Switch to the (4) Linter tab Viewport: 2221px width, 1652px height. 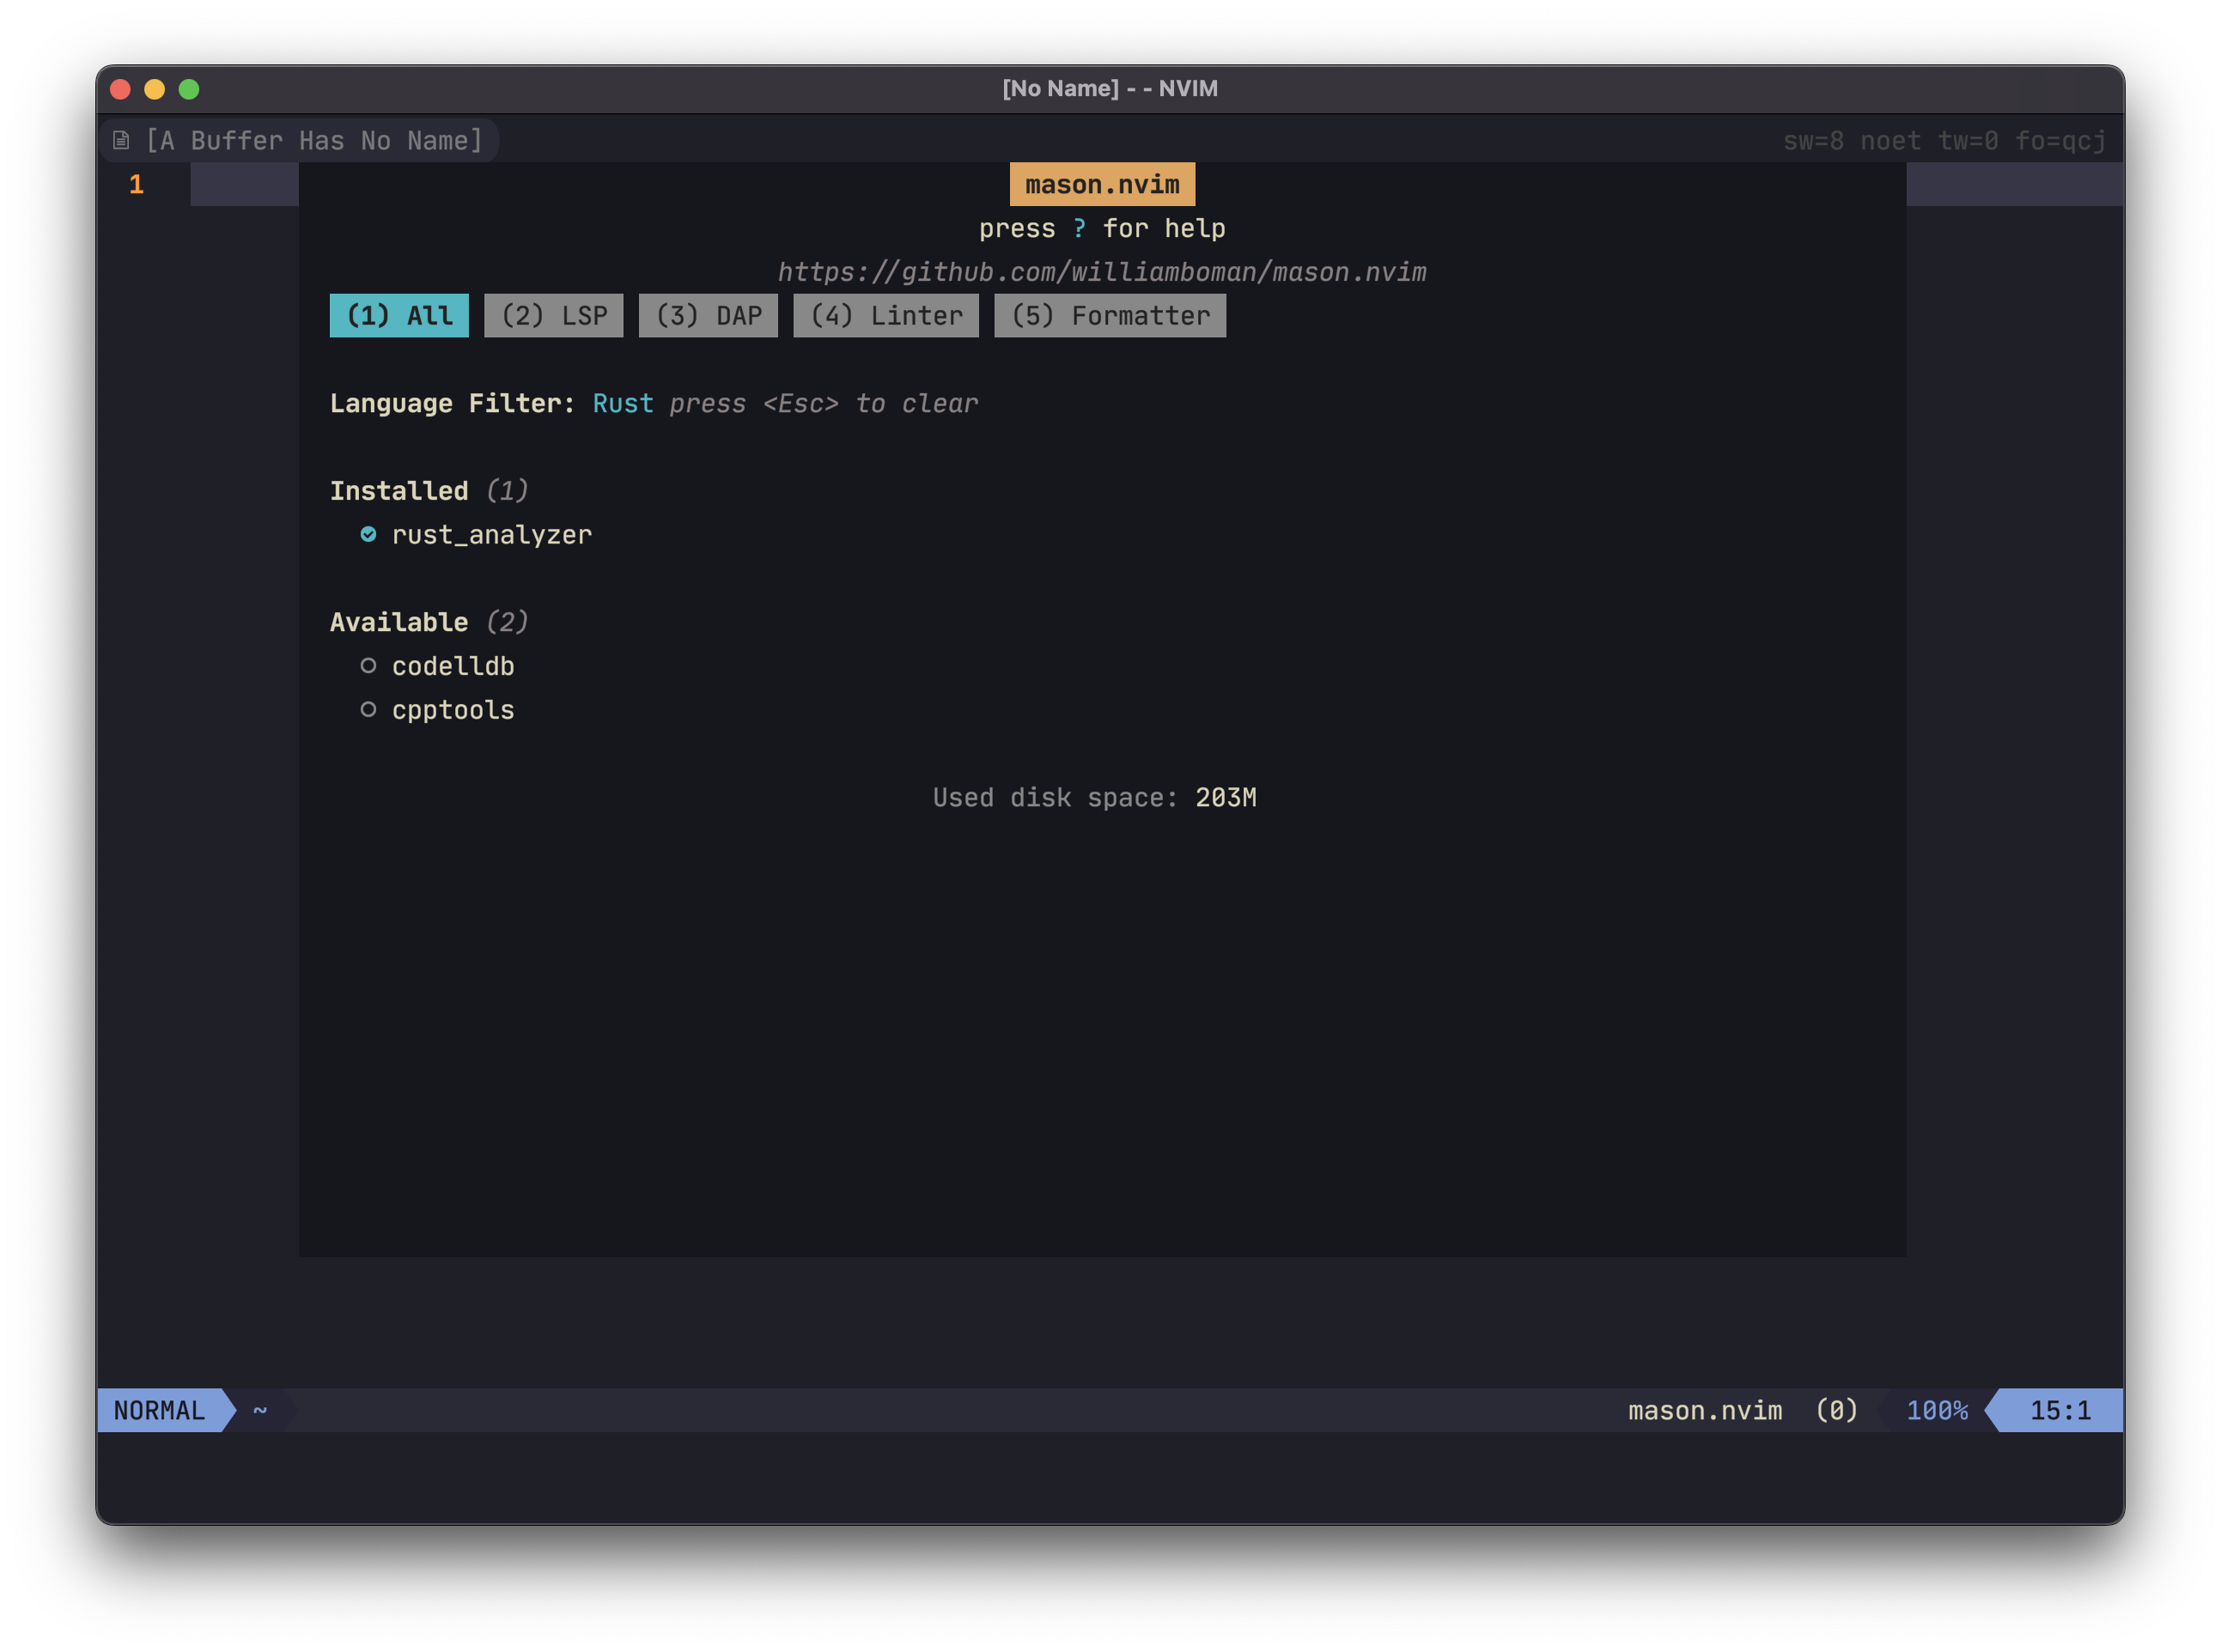pyautogui.click(x=886, y=316)
